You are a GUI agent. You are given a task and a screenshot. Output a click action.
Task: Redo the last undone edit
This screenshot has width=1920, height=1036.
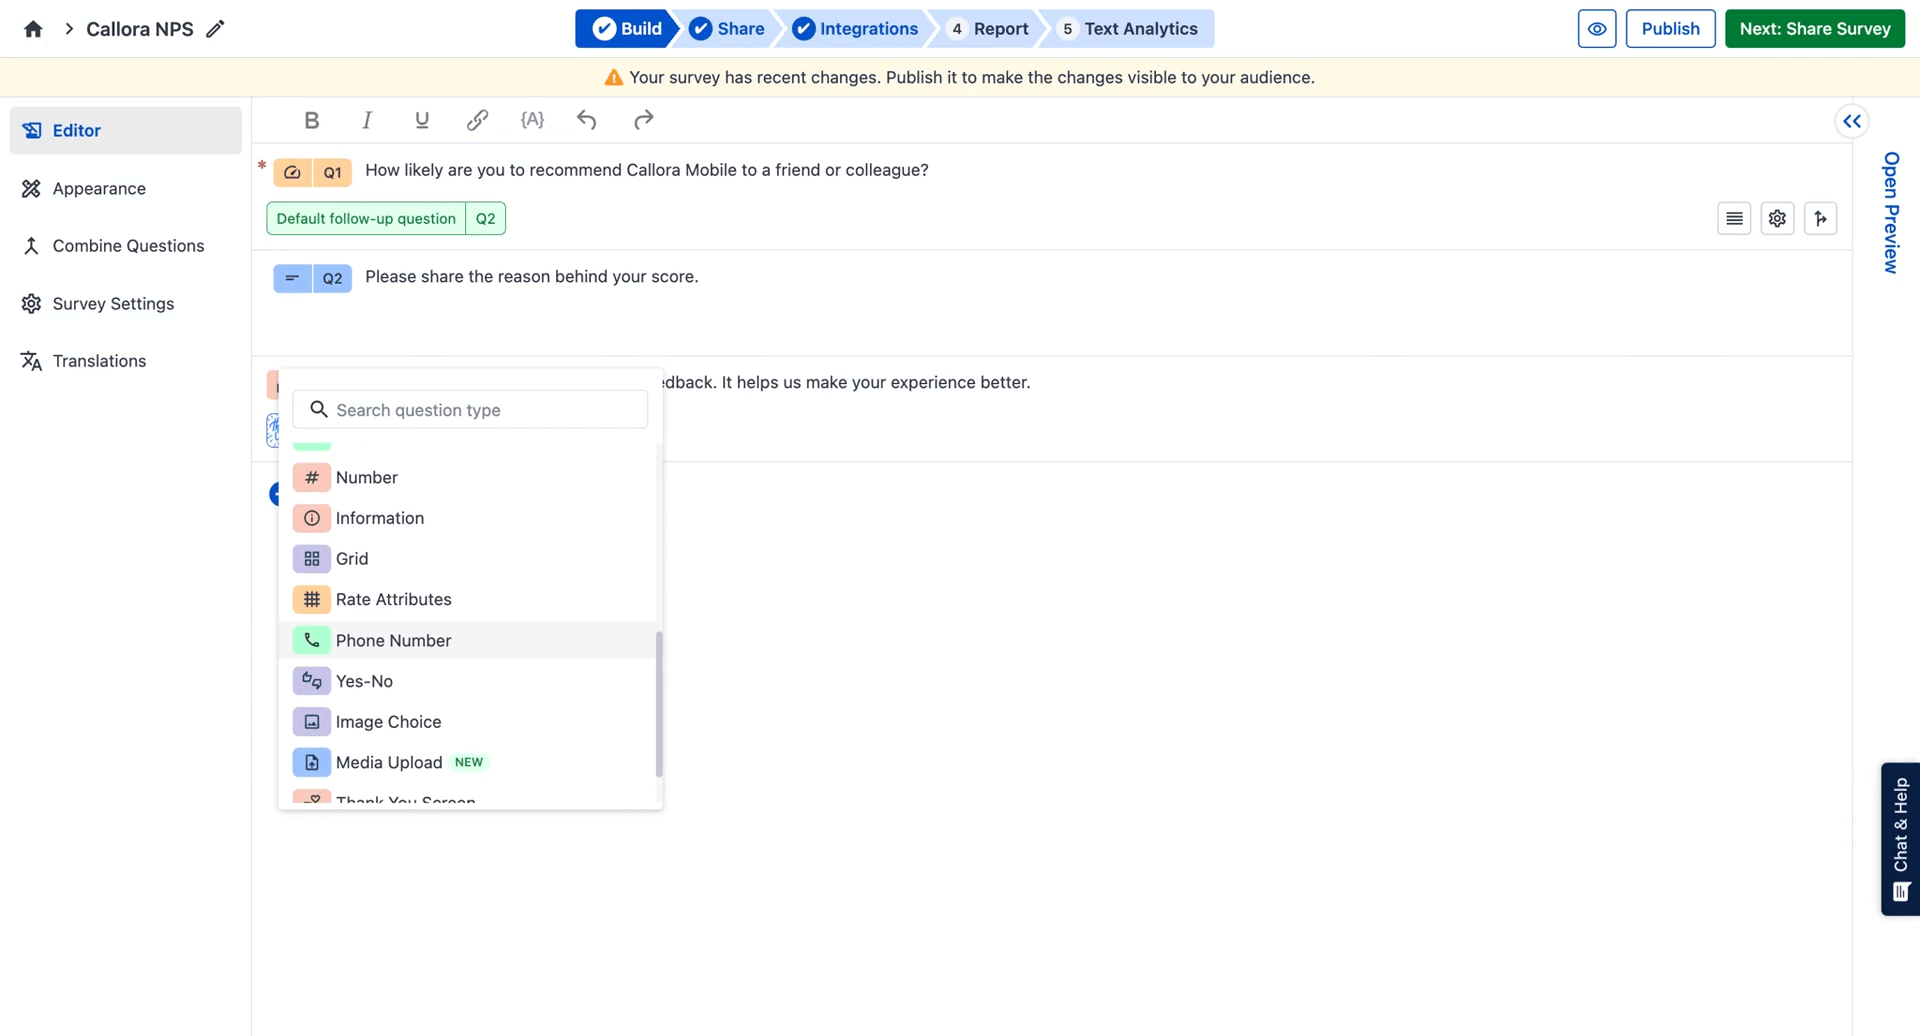pos(643,120)
